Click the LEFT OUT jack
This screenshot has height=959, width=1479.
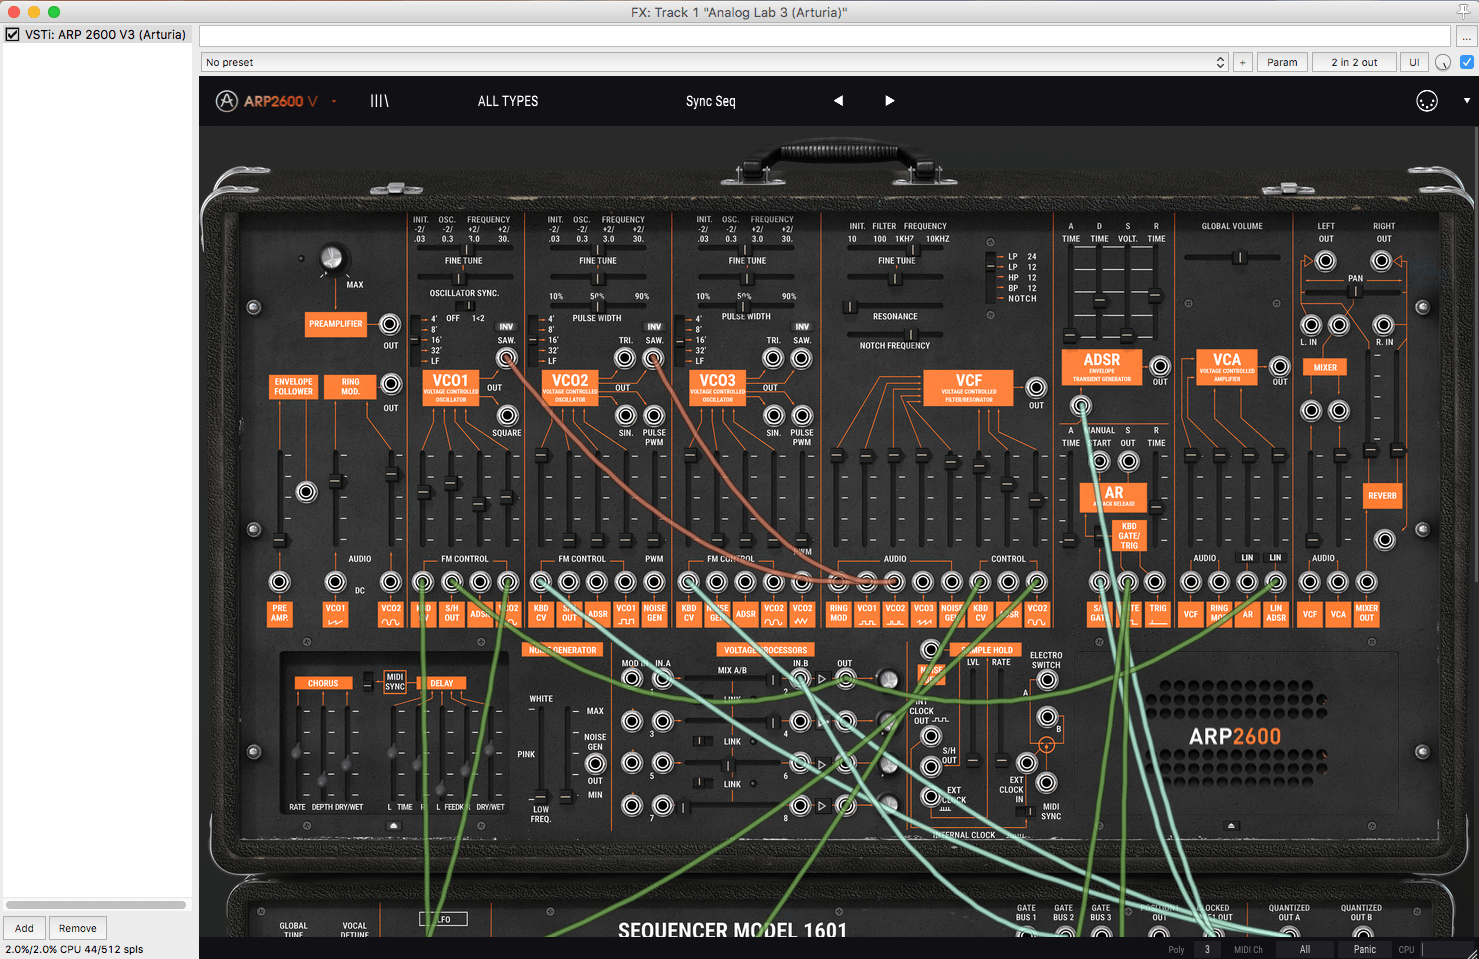pyautogui.click(x=1325, y=261)
